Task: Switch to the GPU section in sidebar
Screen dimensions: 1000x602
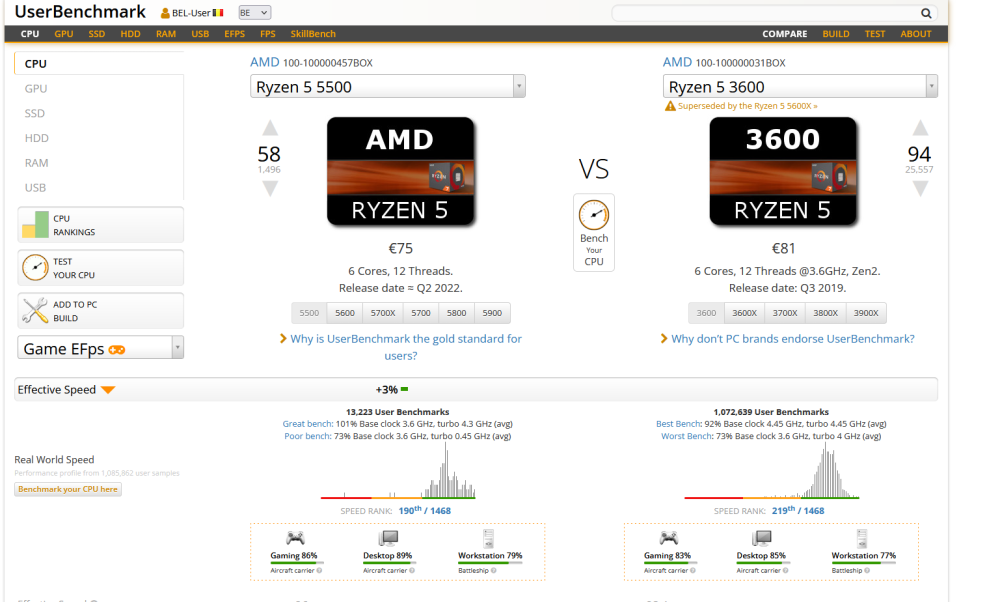Action: tap(37, 88)
